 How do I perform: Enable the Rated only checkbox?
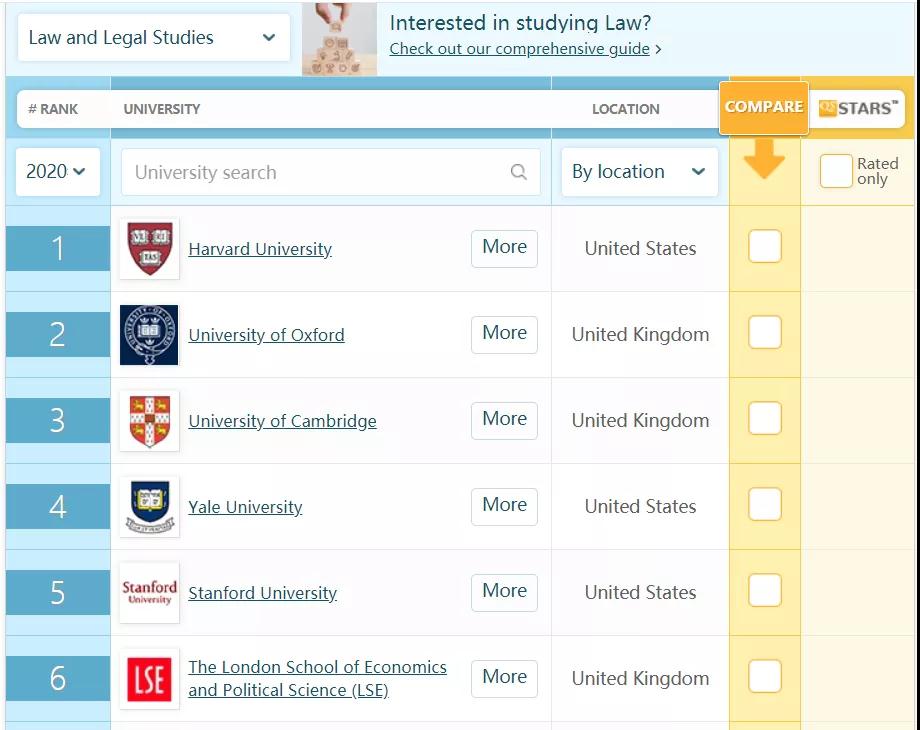point(835,172)
